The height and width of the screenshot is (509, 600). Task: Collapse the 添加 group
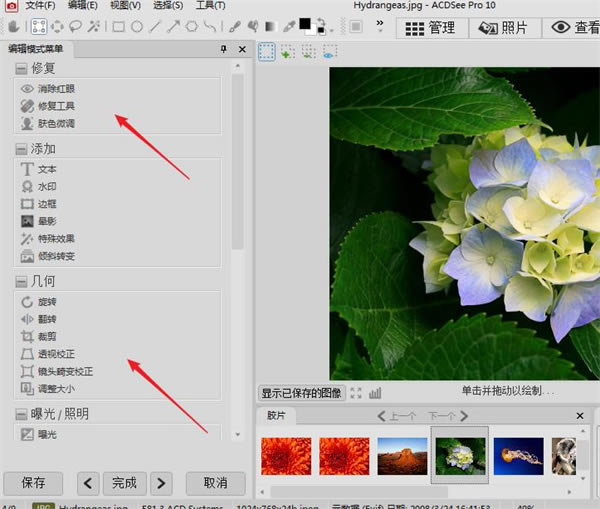[x=21, y=149]
